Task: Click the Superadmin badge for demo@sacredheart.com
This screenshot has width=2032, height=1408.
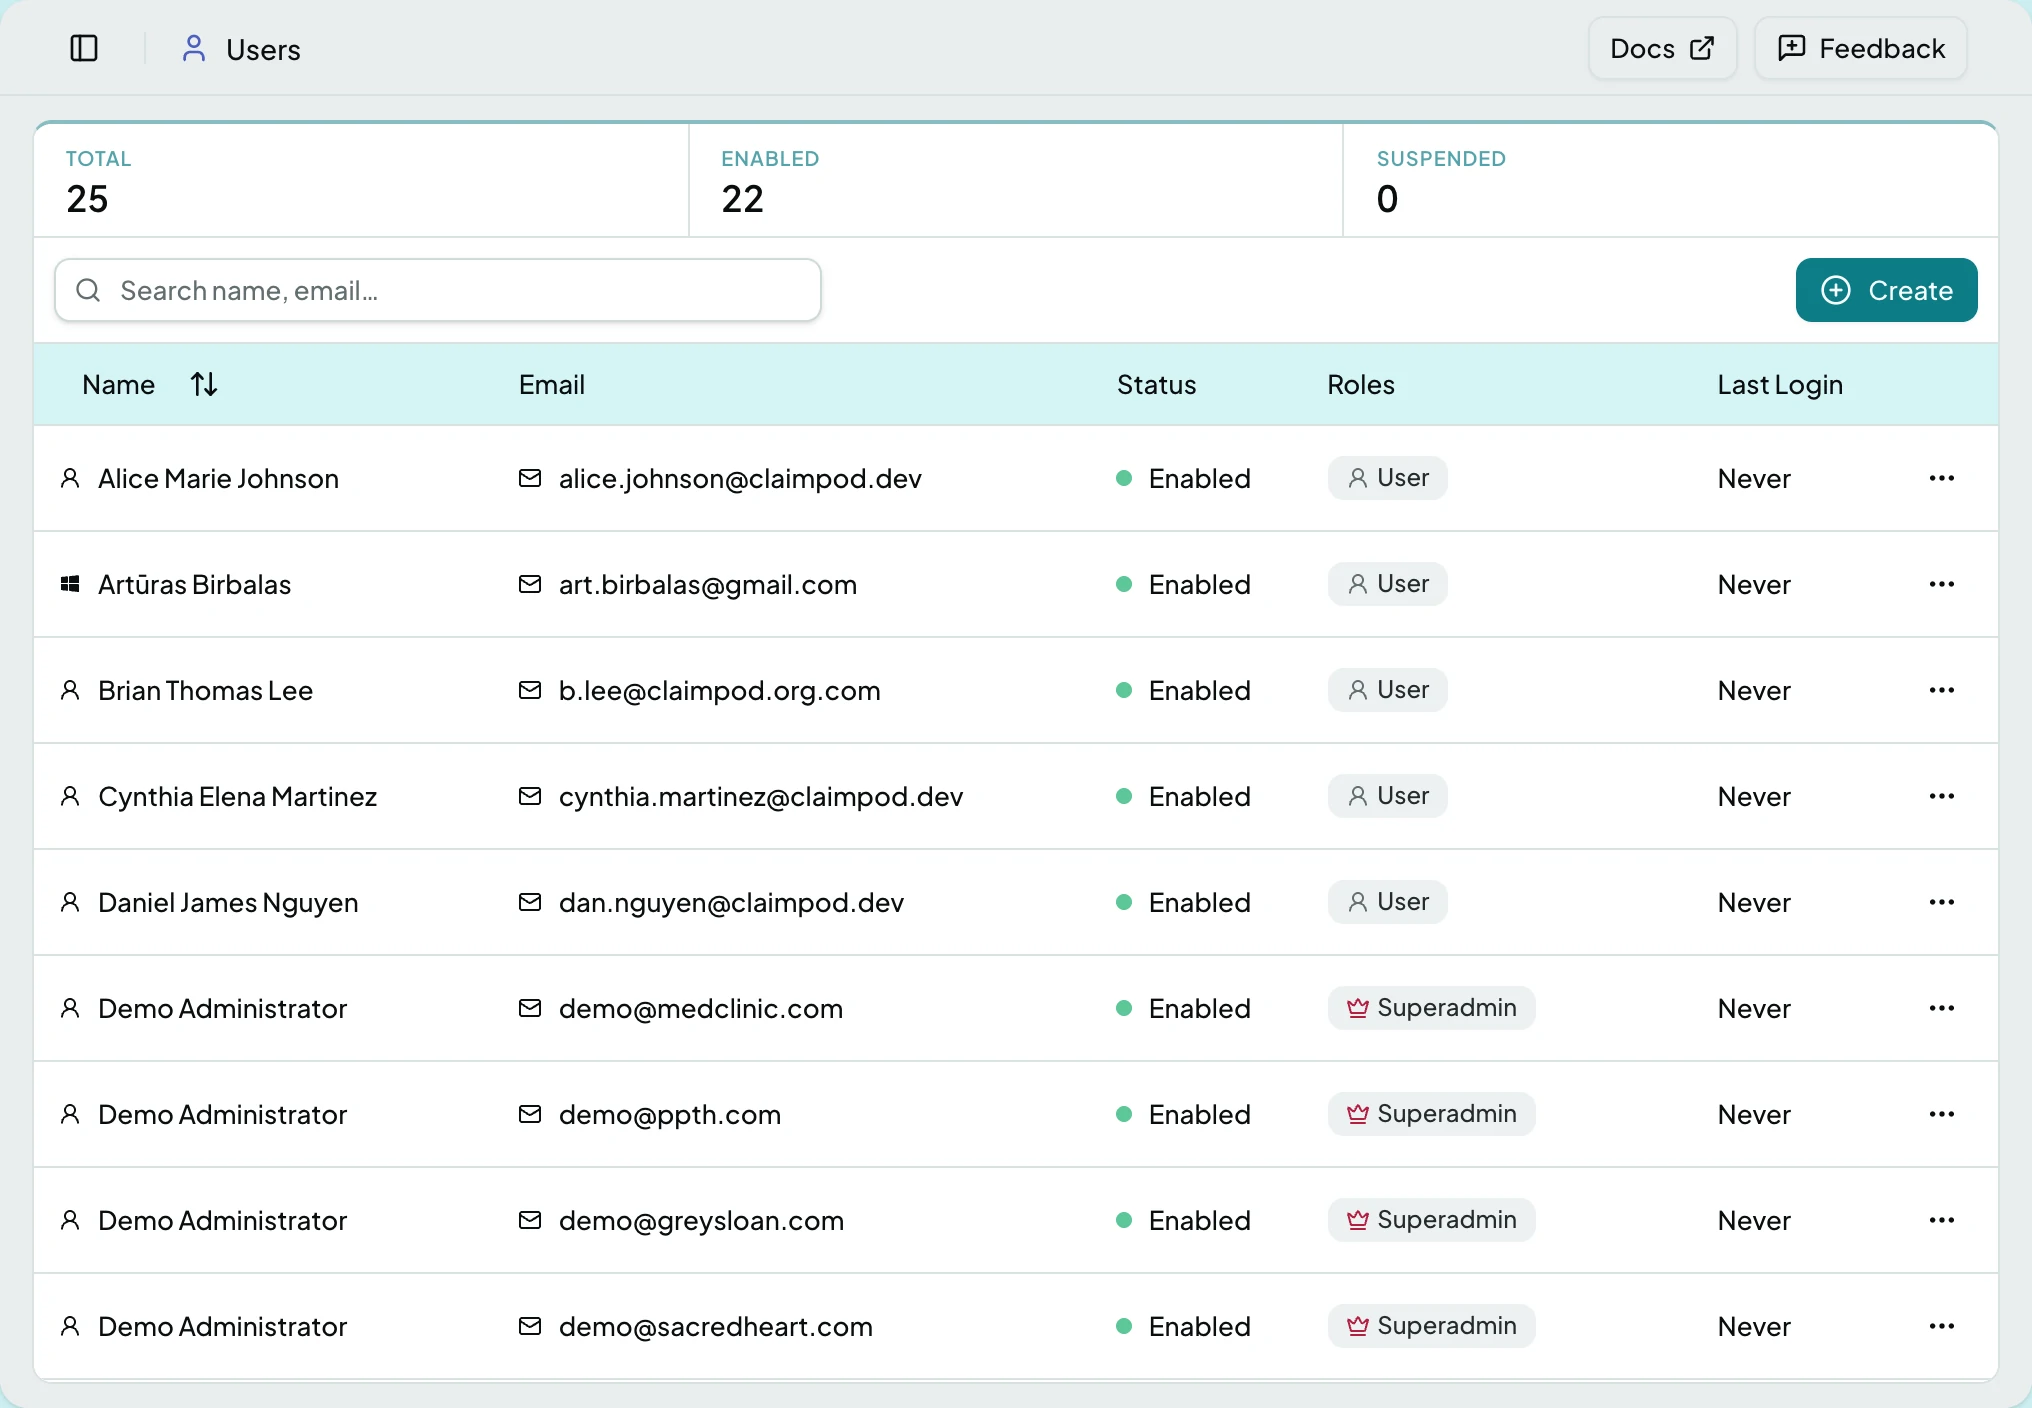Action: tap(1431, 1326)
